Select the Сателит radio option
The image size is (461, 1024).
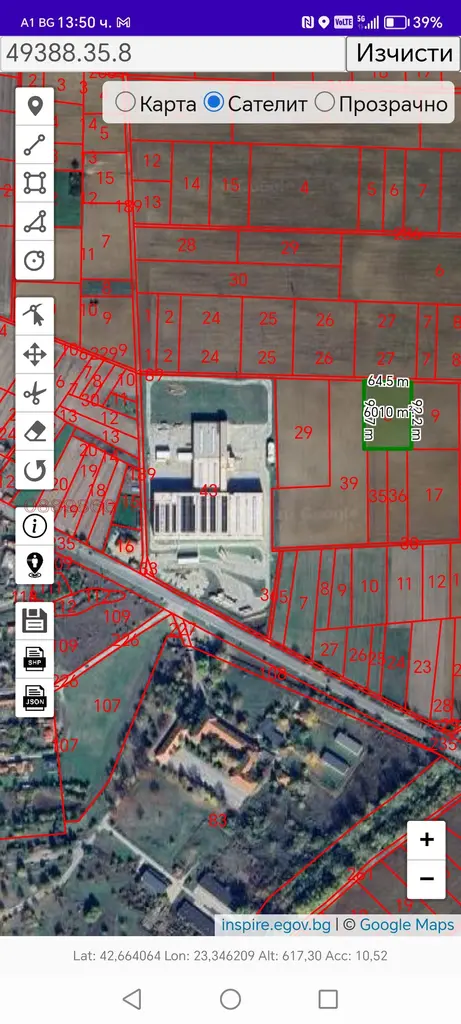pos(255,103)
